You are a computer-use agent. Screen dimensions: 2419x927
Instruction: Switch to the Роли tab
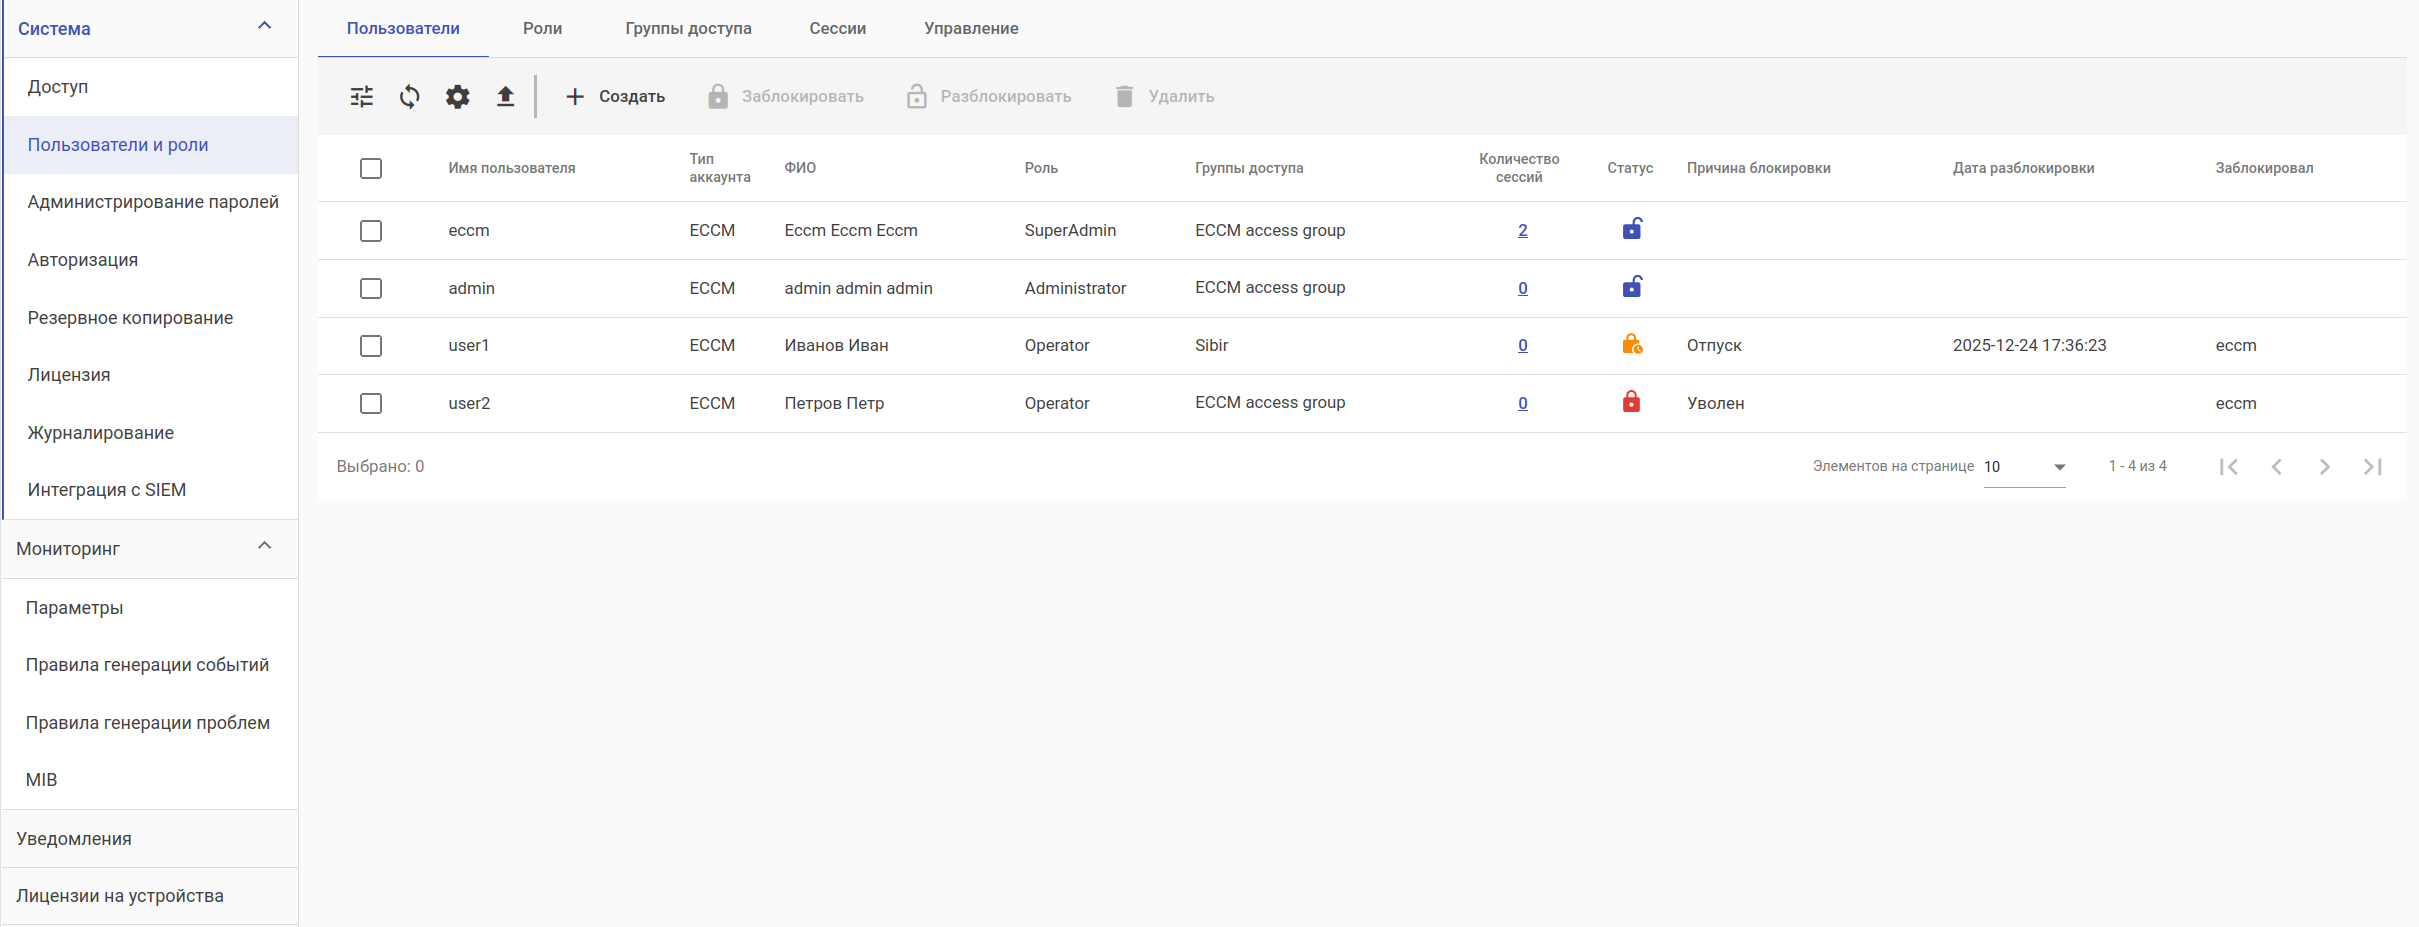pyautogui.click(x=542, y=28)
